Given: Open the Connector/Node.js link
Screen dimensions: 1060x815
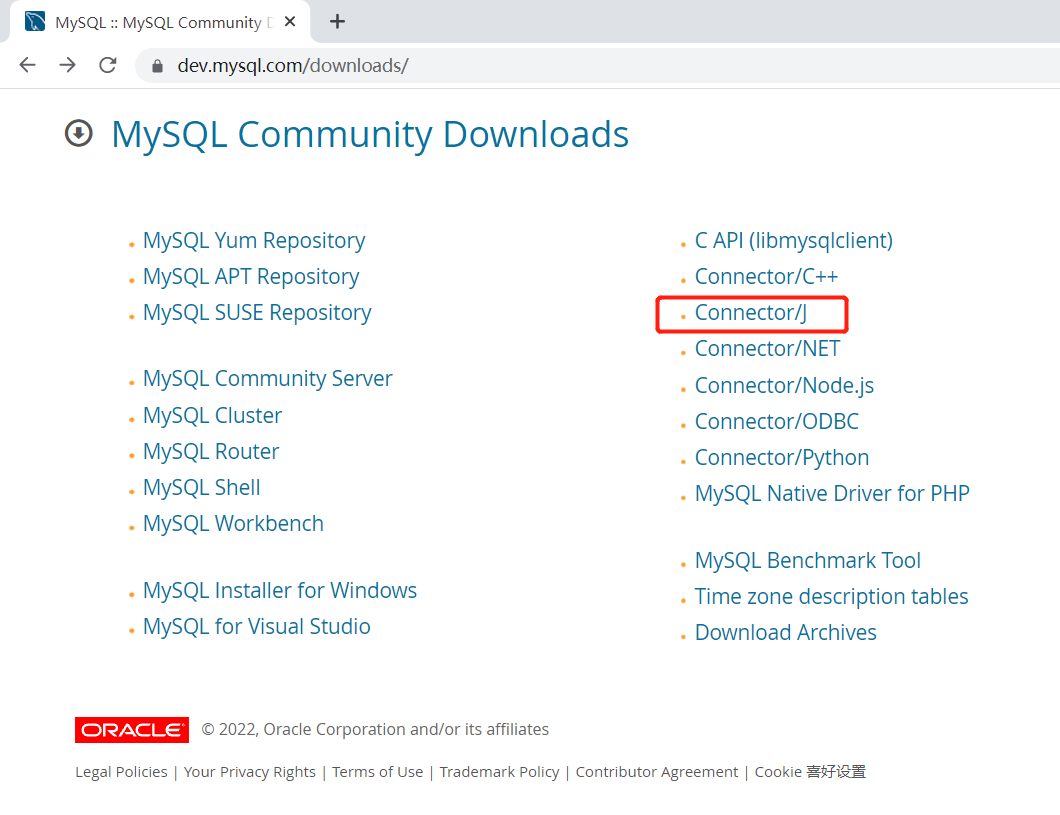Looking at the screenshot, I should (784, 385).
